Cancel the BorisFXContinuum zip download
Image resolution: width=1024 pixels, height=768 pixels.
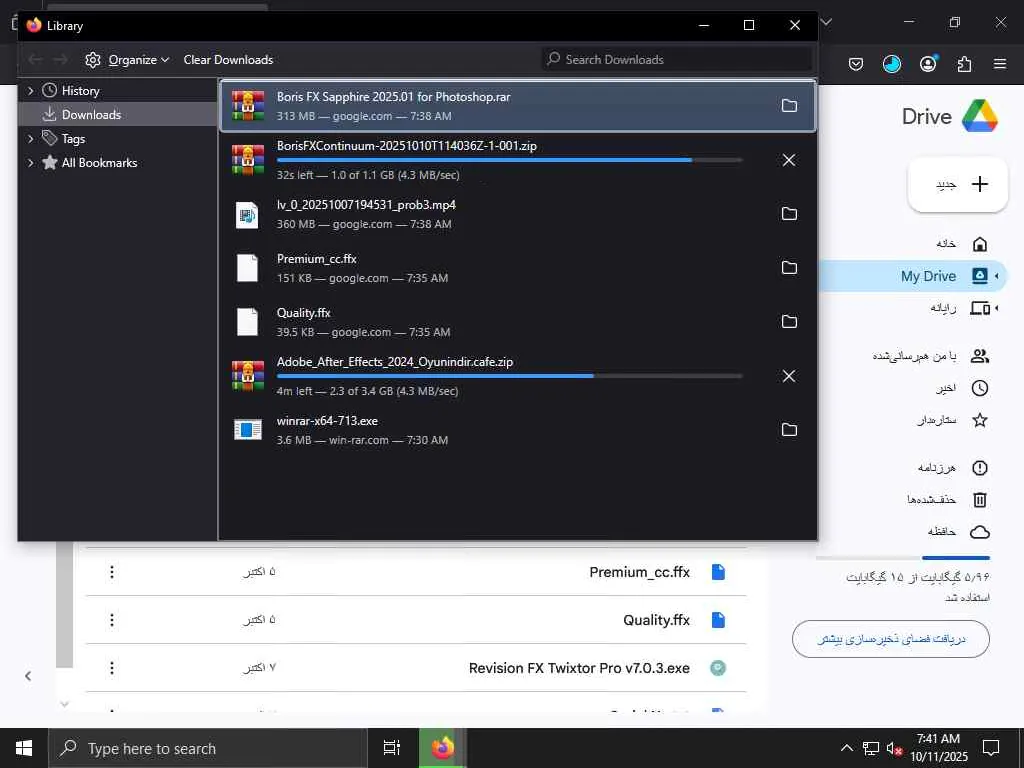pos(789,160)
